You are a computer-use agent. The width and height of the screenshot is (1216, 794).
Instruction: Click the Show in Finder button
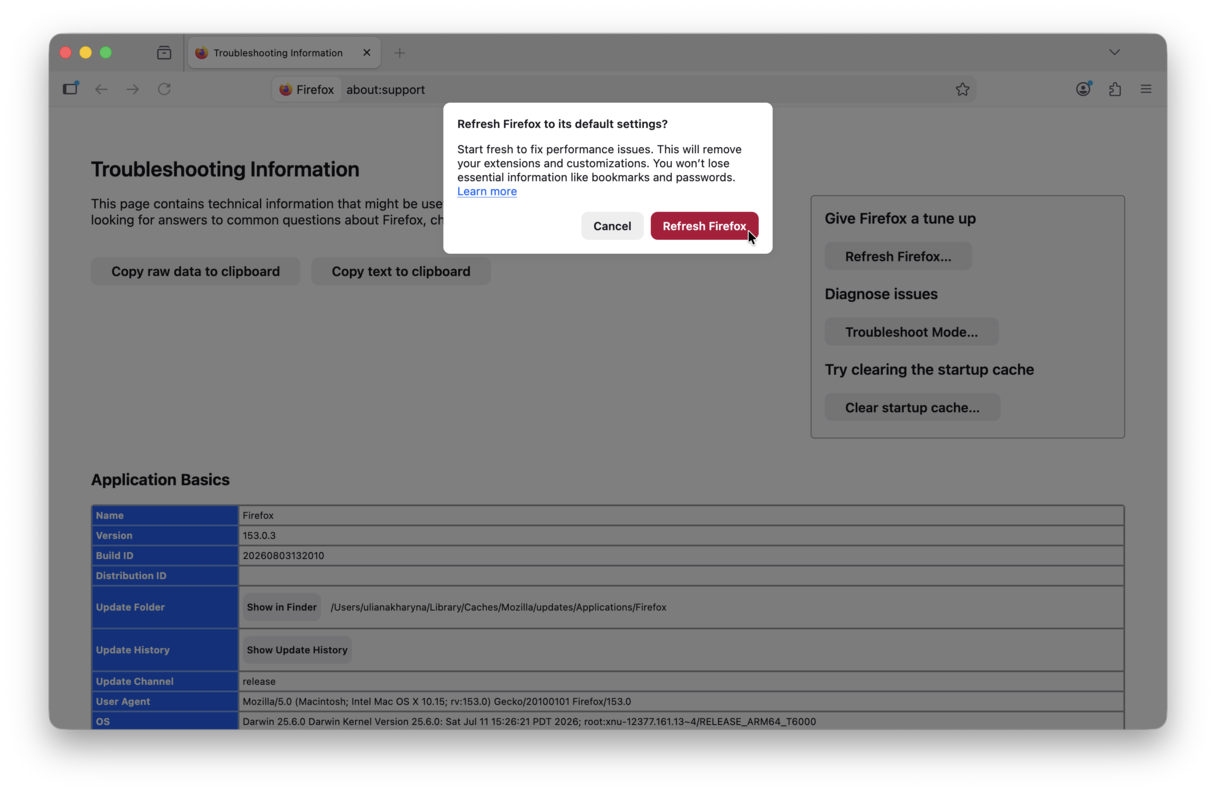282,607
